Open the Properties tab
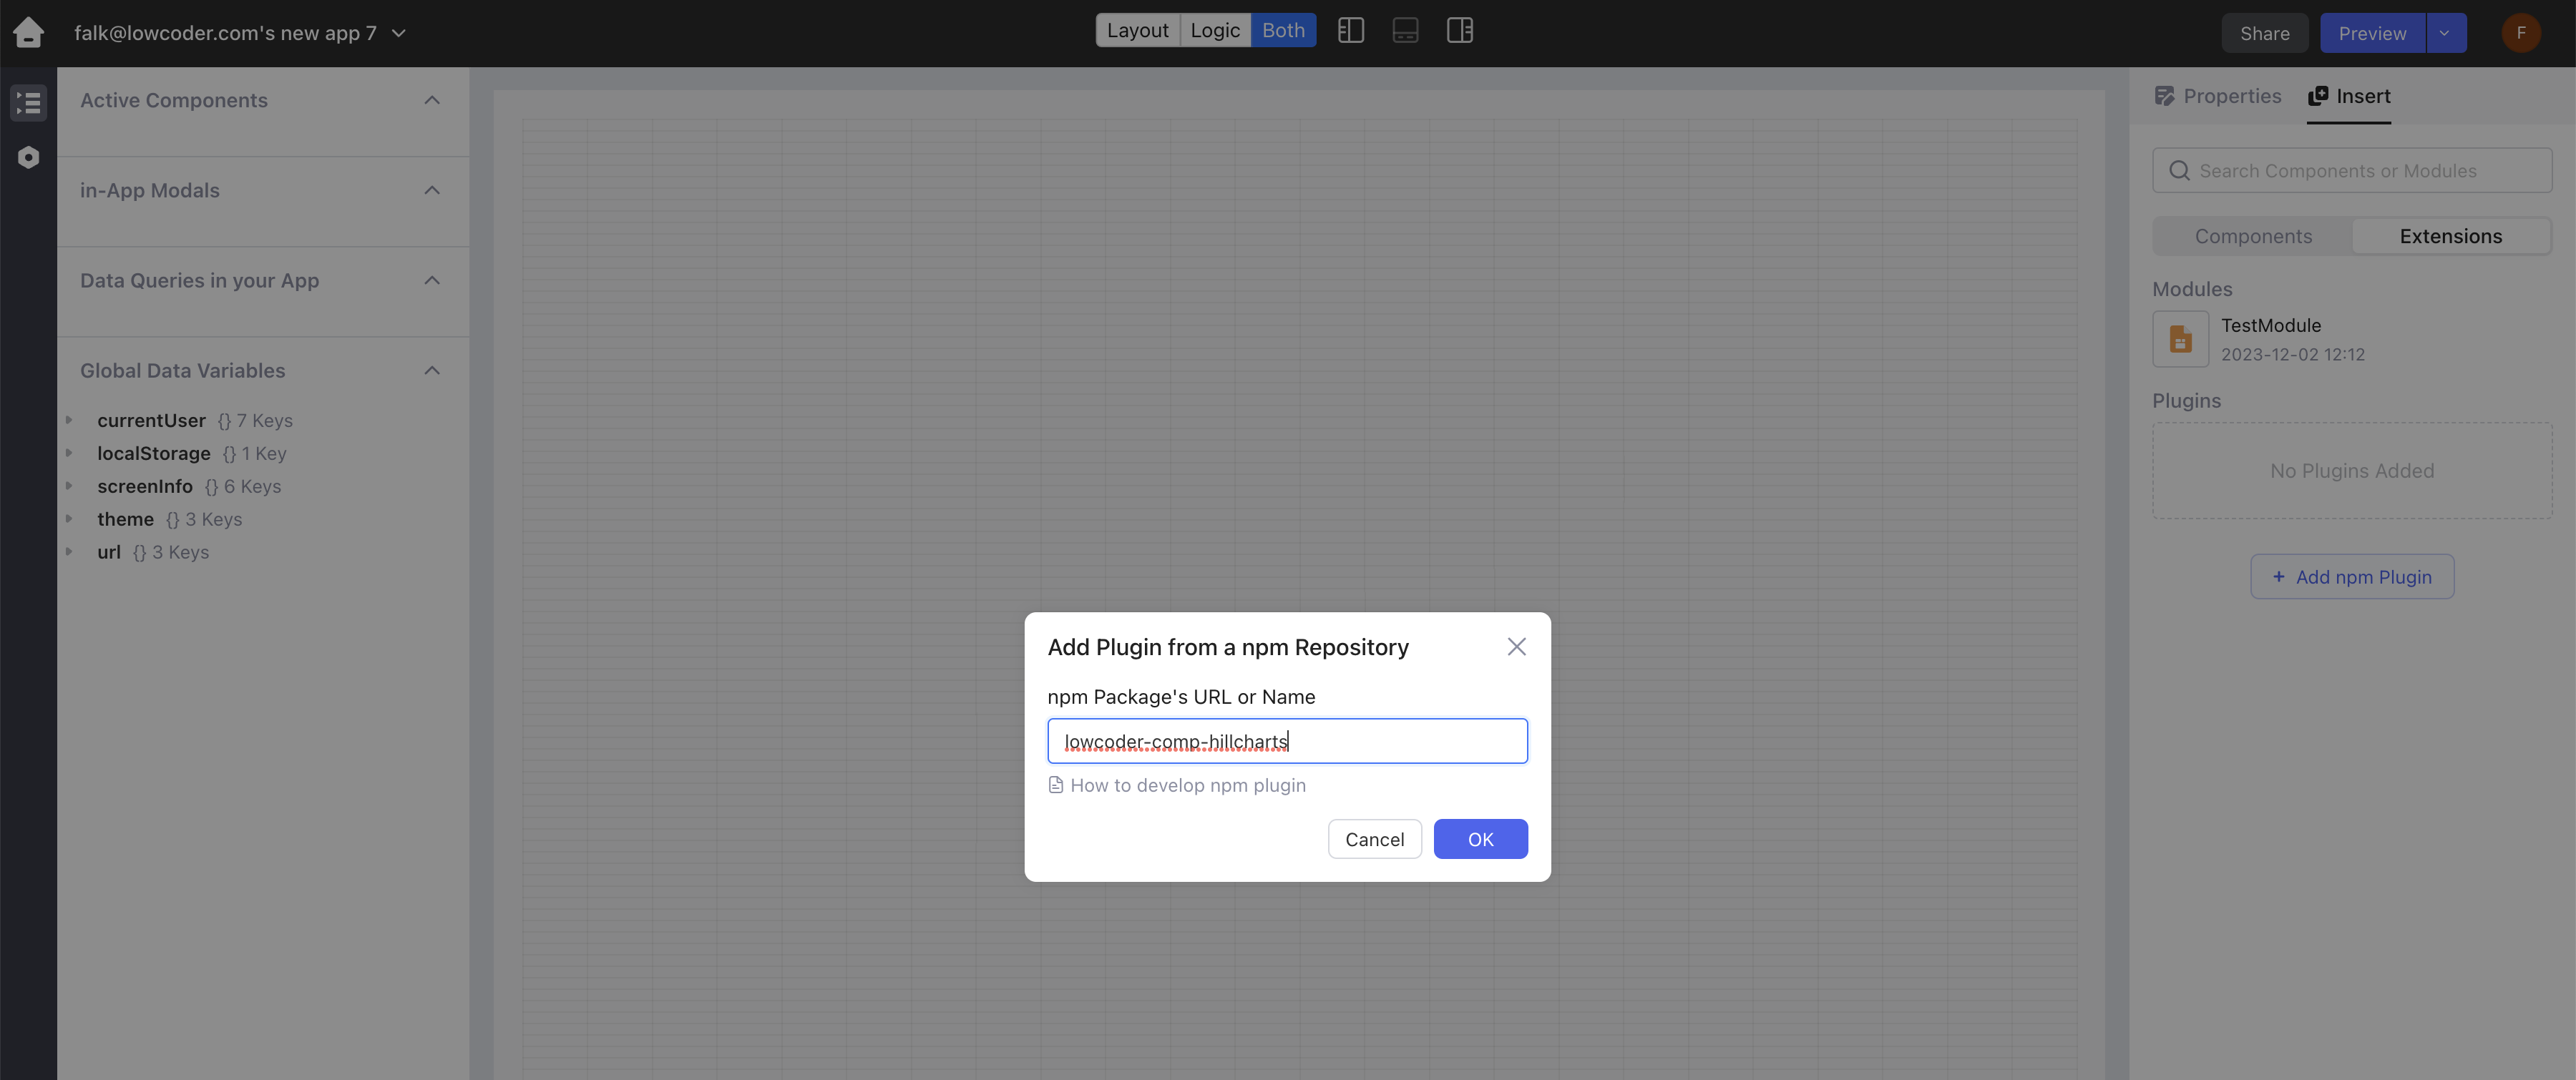Viewport: 2576px width, 1080px height. click(x=2218, y=96)
